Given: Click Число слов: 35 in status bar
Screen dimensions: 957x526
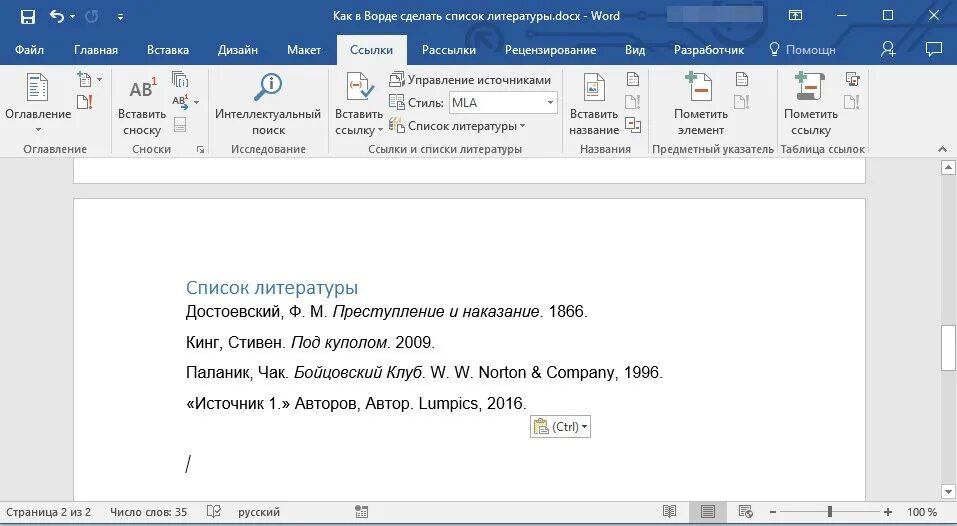Looking at the screenshot, I should click(148, 513).
